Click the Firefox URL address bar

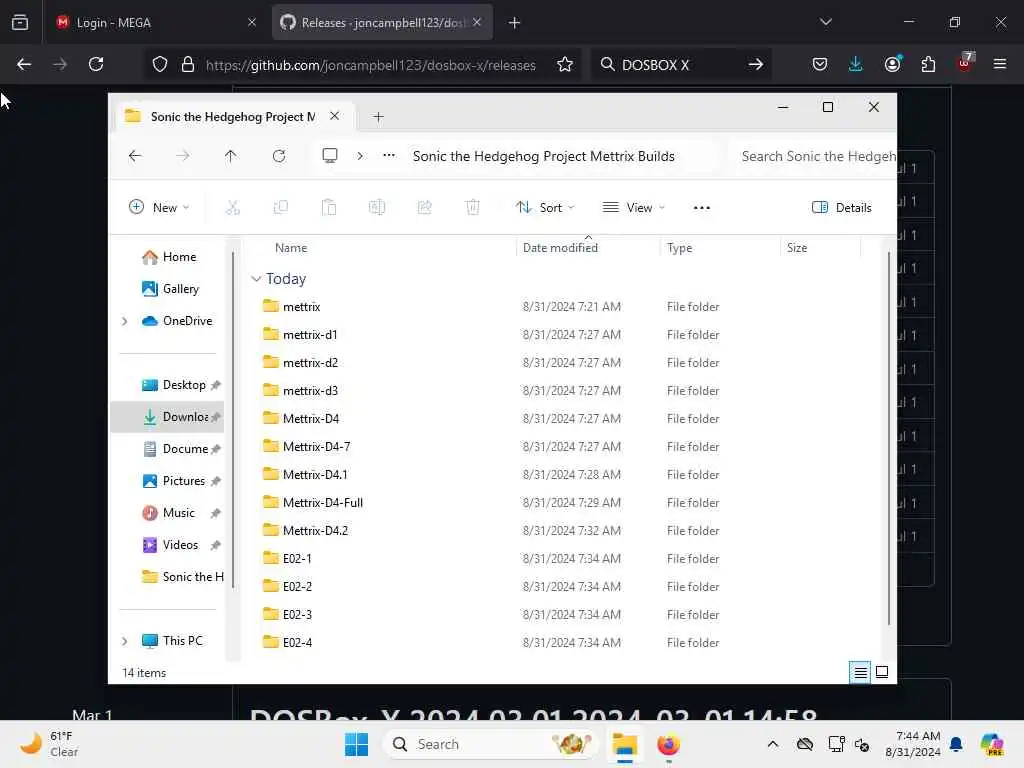pyautogui.click(x=370, y=65)
